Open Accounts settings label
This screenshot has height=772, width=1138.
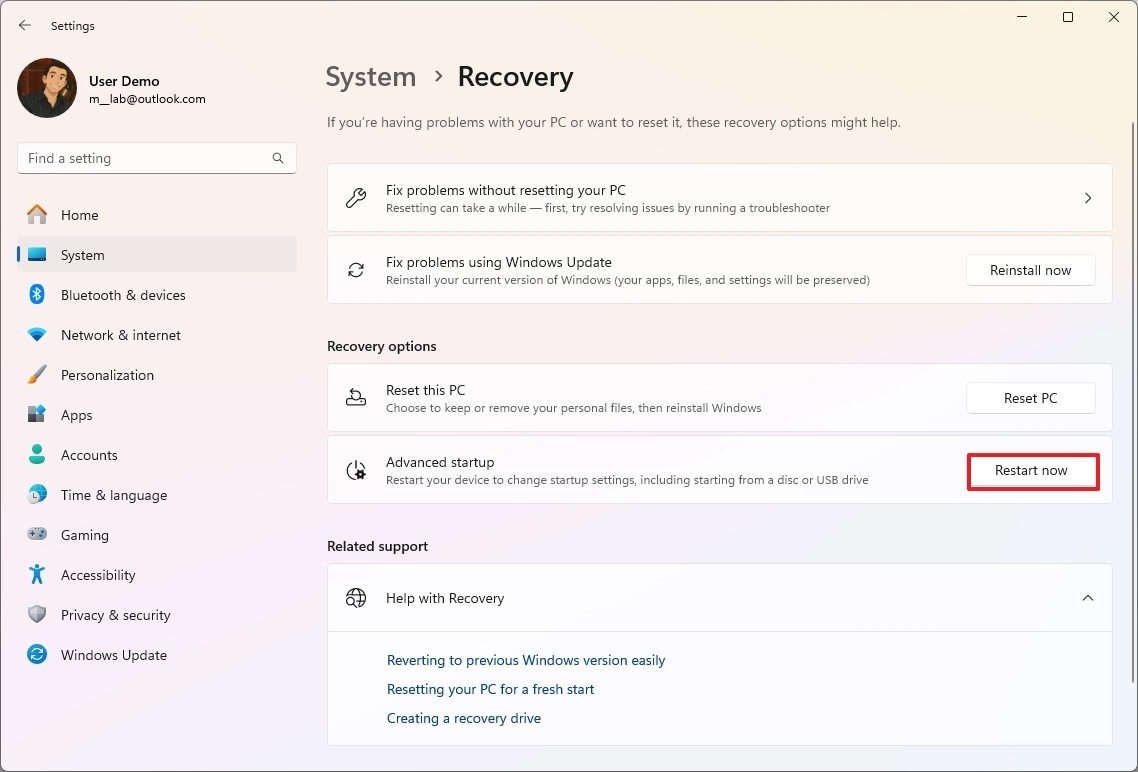click(89, 455)
